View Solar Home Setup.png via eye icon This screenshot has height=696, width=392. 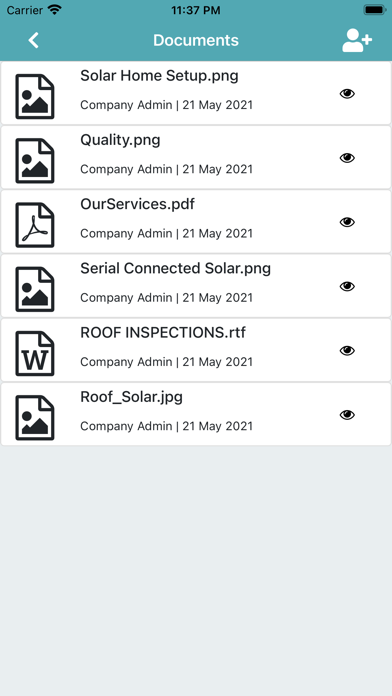[347, 94]
